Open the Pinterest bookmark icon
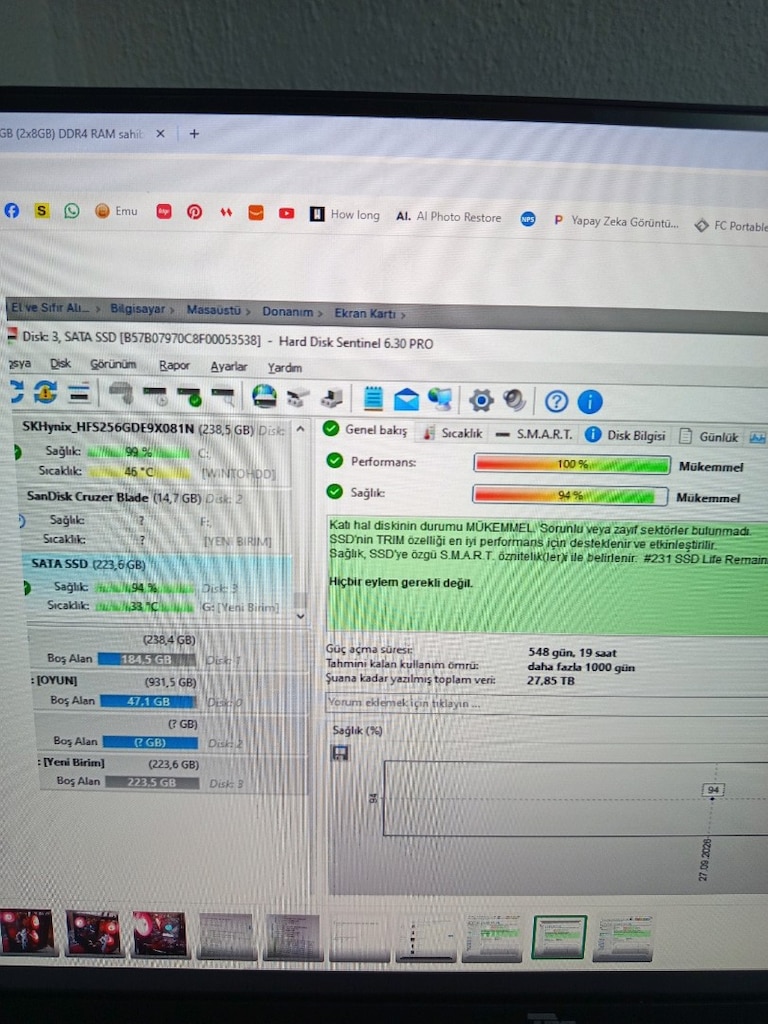Screen dimensions: 768x1024 [195, 212]
